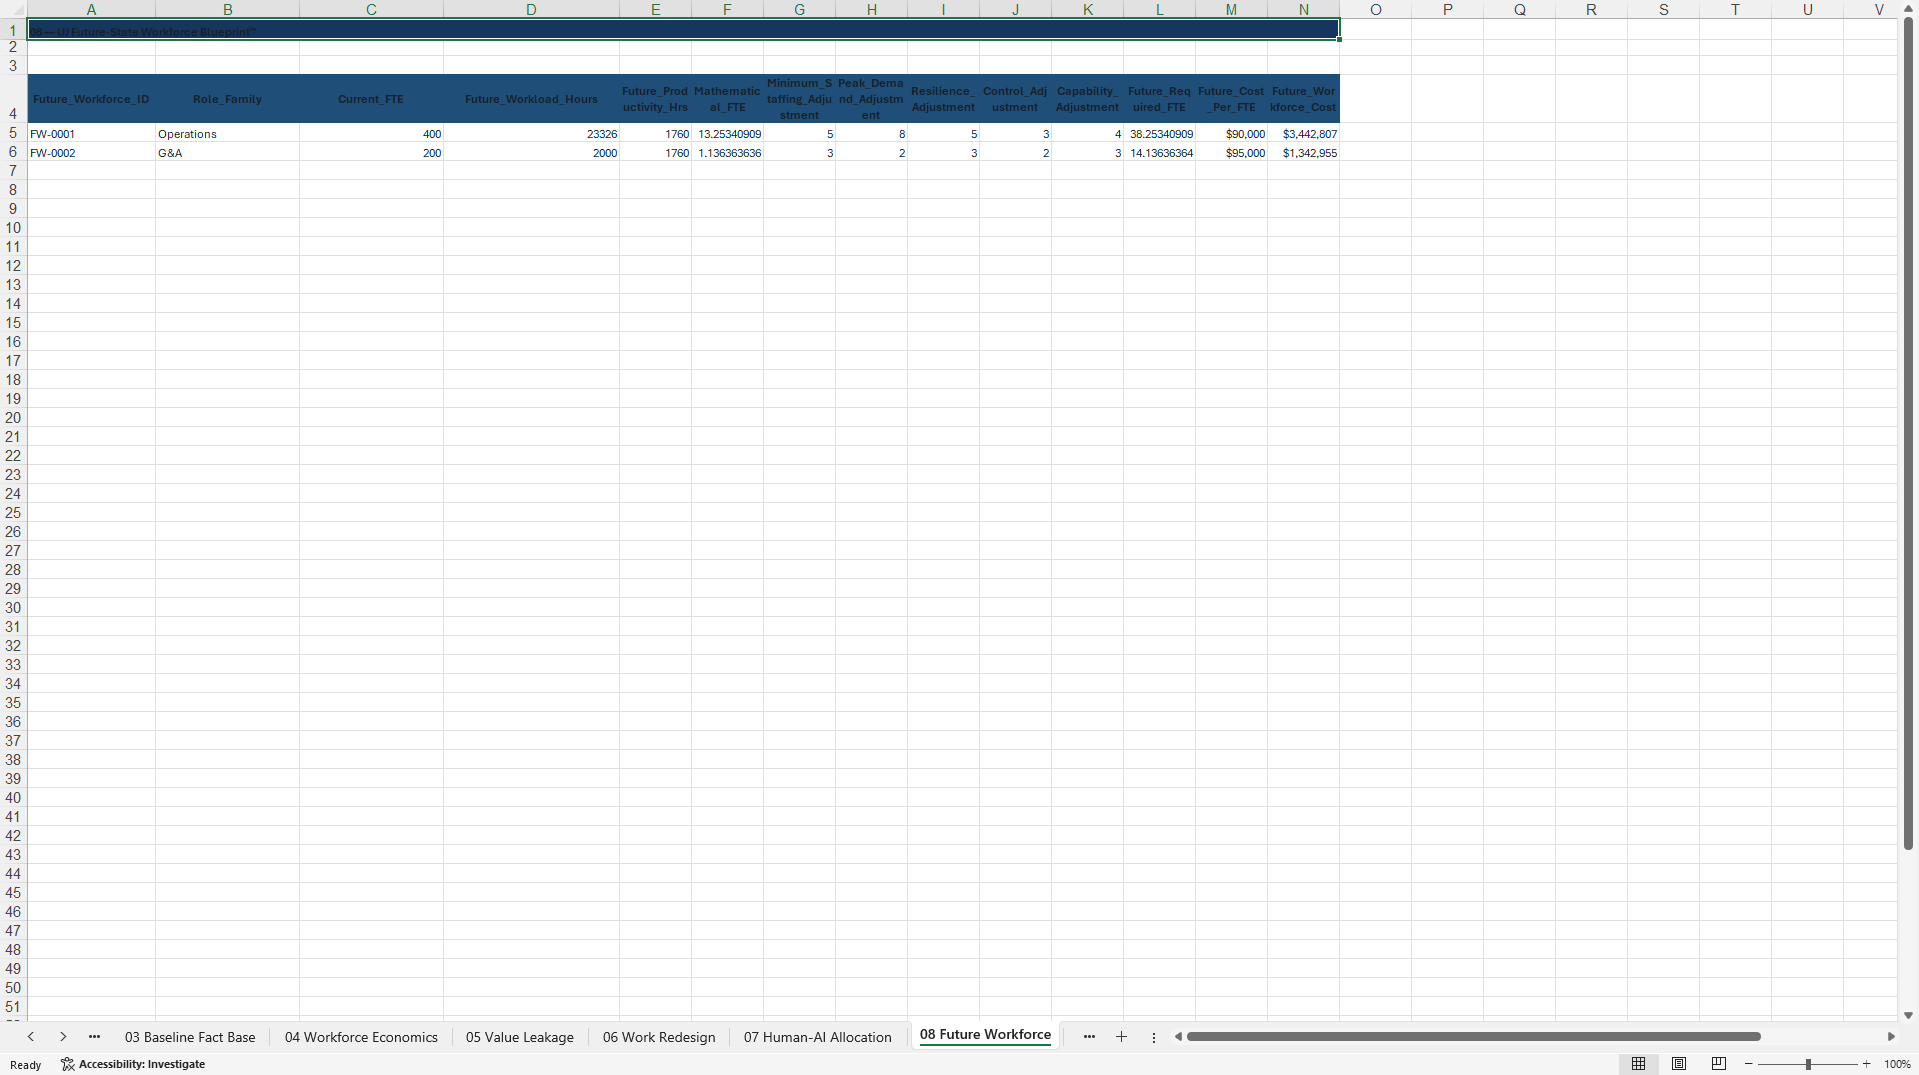This screenshot has height=1075, width=1919.
Task: Select row 5 header
Action: 13,133
